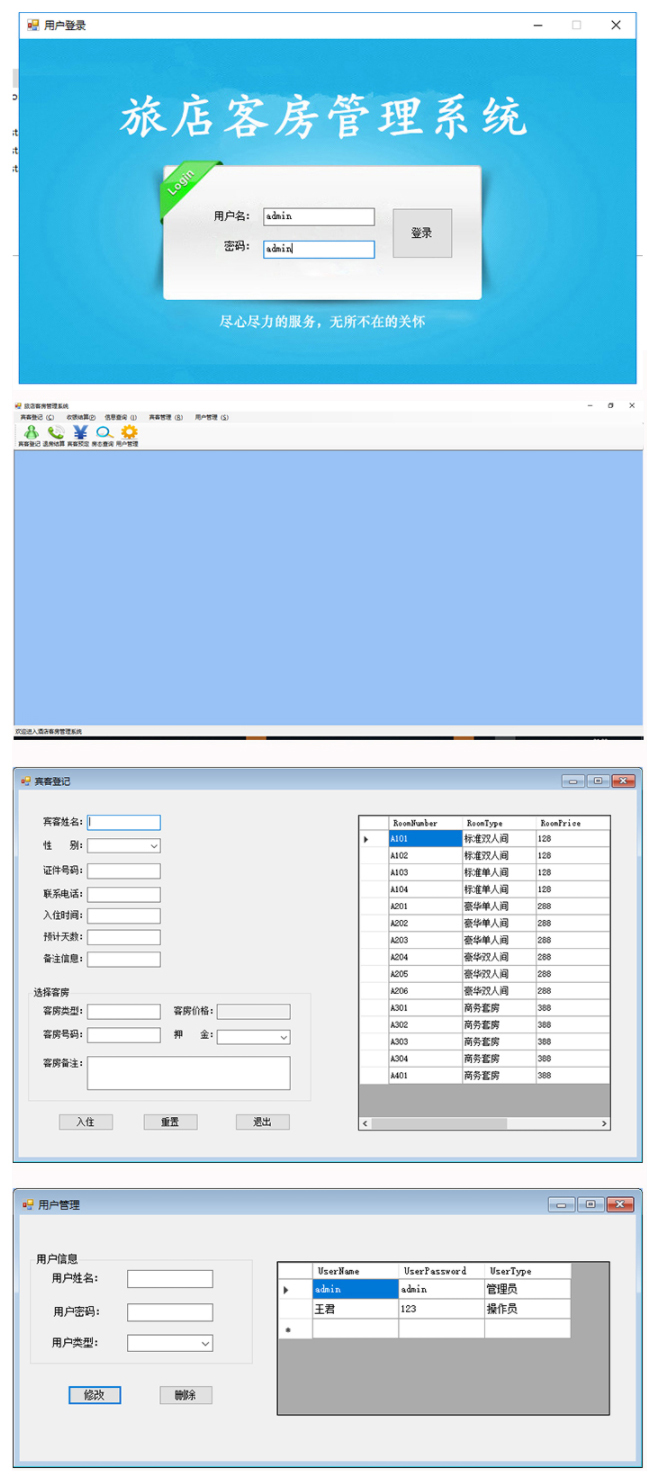Click the 用户管理 window title bar icon

28,1205
